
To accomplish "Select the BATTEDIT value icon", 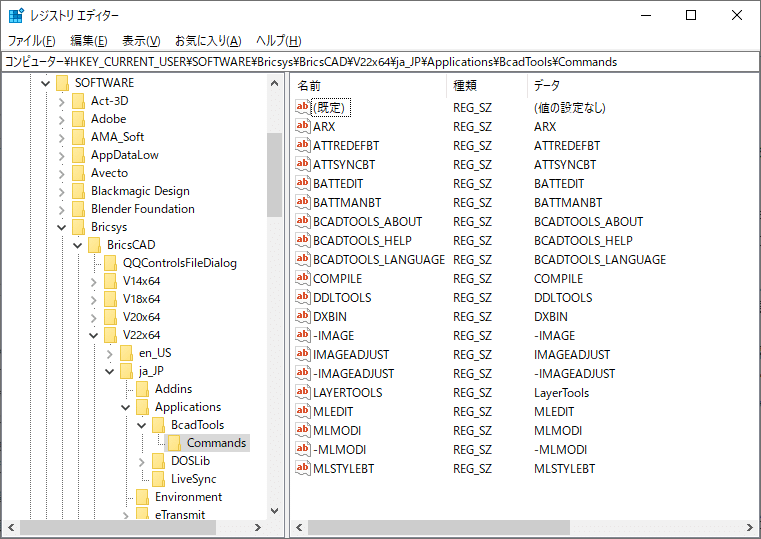I will coord(302,183).
